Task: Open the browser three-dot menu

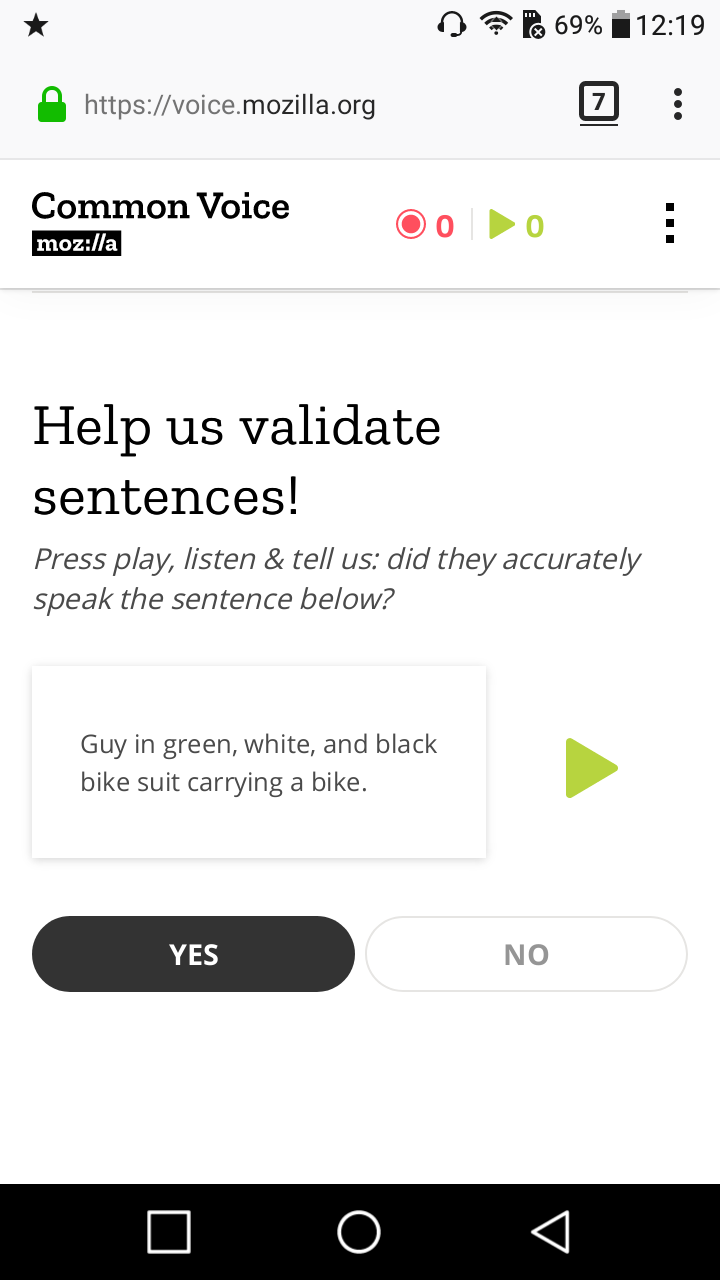Action: [677, 103]
